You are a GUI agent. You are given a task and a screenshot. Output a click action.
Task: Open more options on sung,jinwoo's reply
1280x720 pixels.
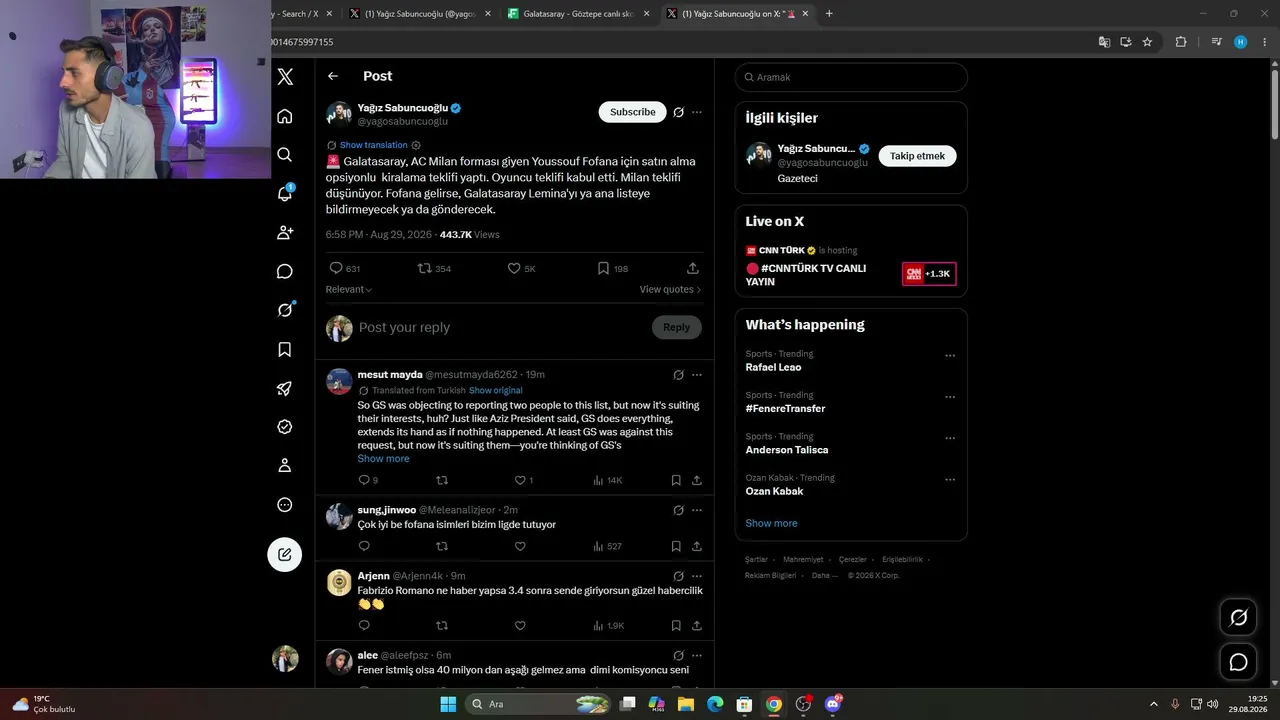tap(697, 510)
